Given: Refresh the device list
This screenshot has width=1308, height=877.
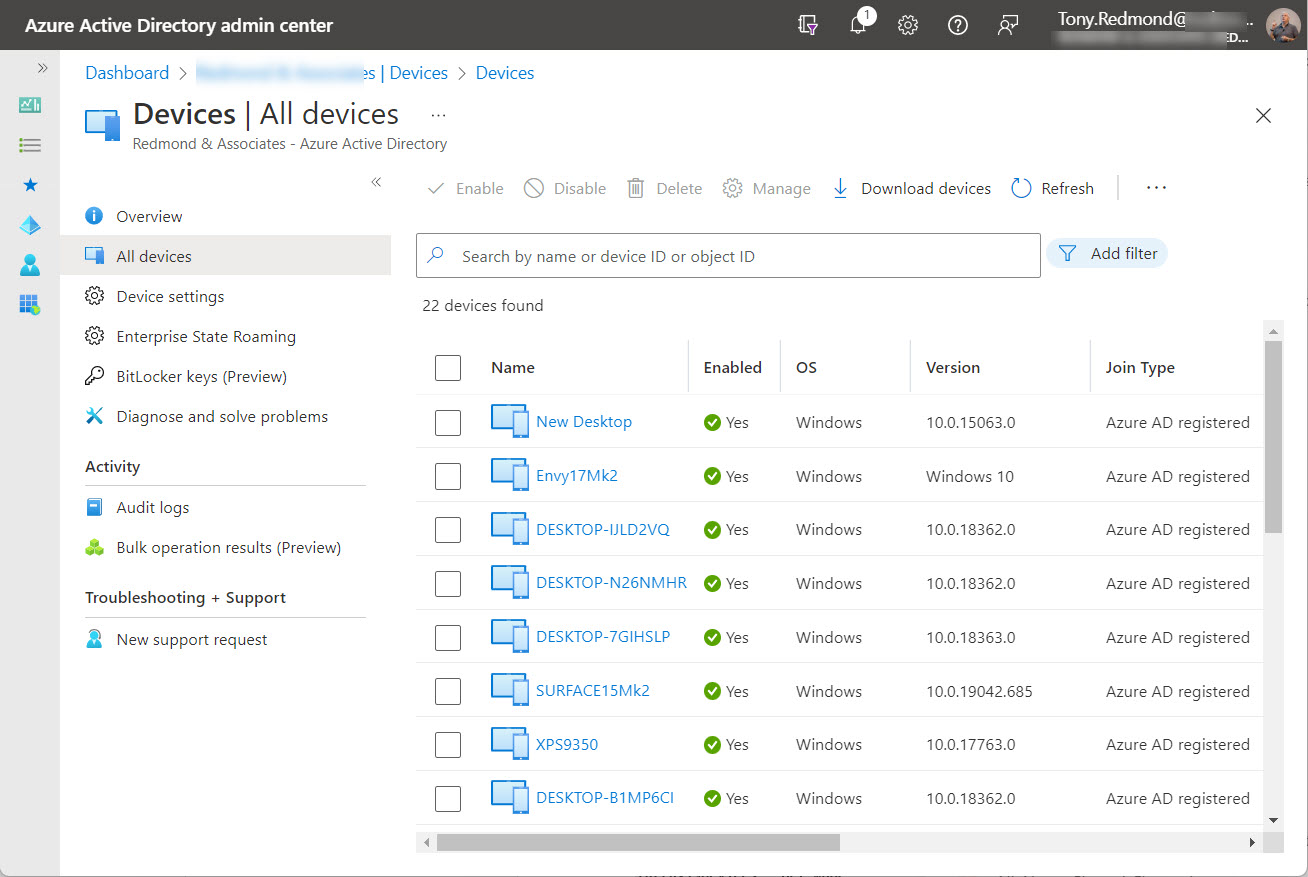Looking at the screenshot, I should point(1053,188).
